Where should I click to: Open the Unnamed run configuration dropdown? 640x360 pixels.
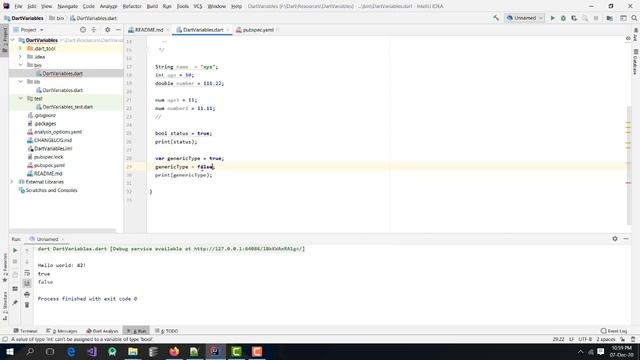pos(524,18)
